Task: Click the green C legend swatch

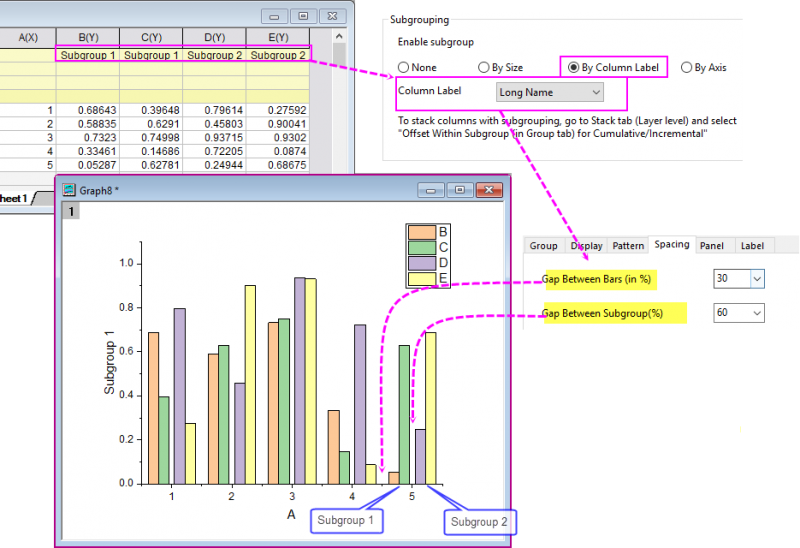Action: coord(422,247)
